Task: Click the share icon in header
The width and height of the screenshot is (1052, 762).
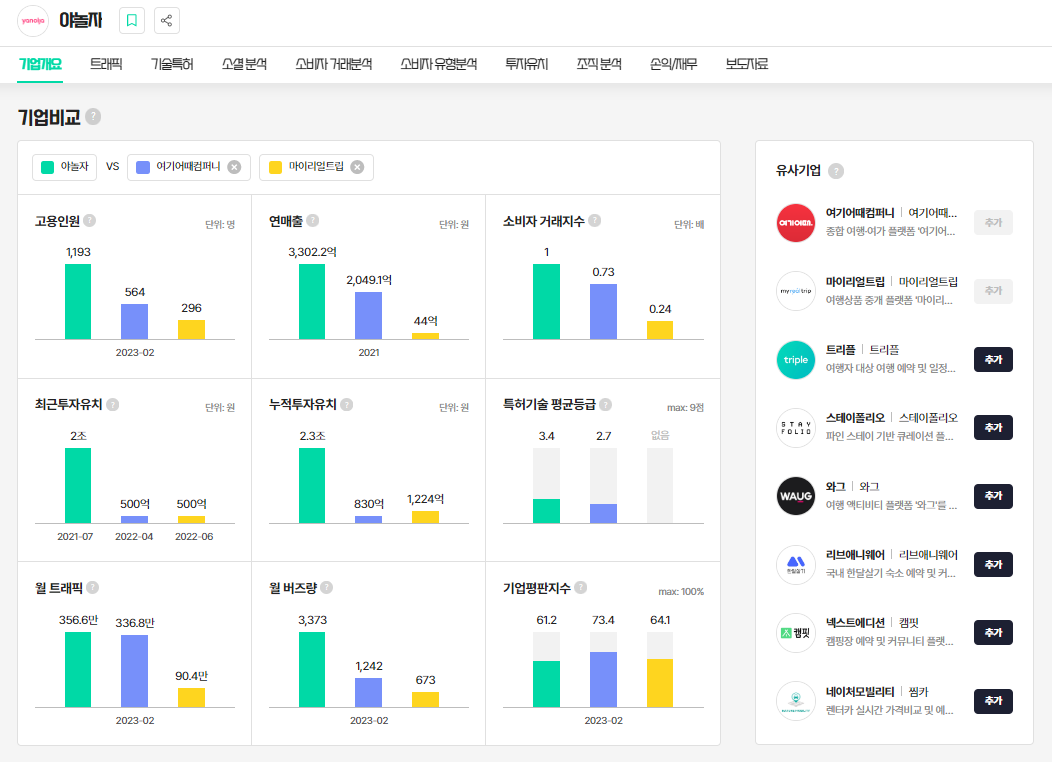Action: click(x=166, y=20)
